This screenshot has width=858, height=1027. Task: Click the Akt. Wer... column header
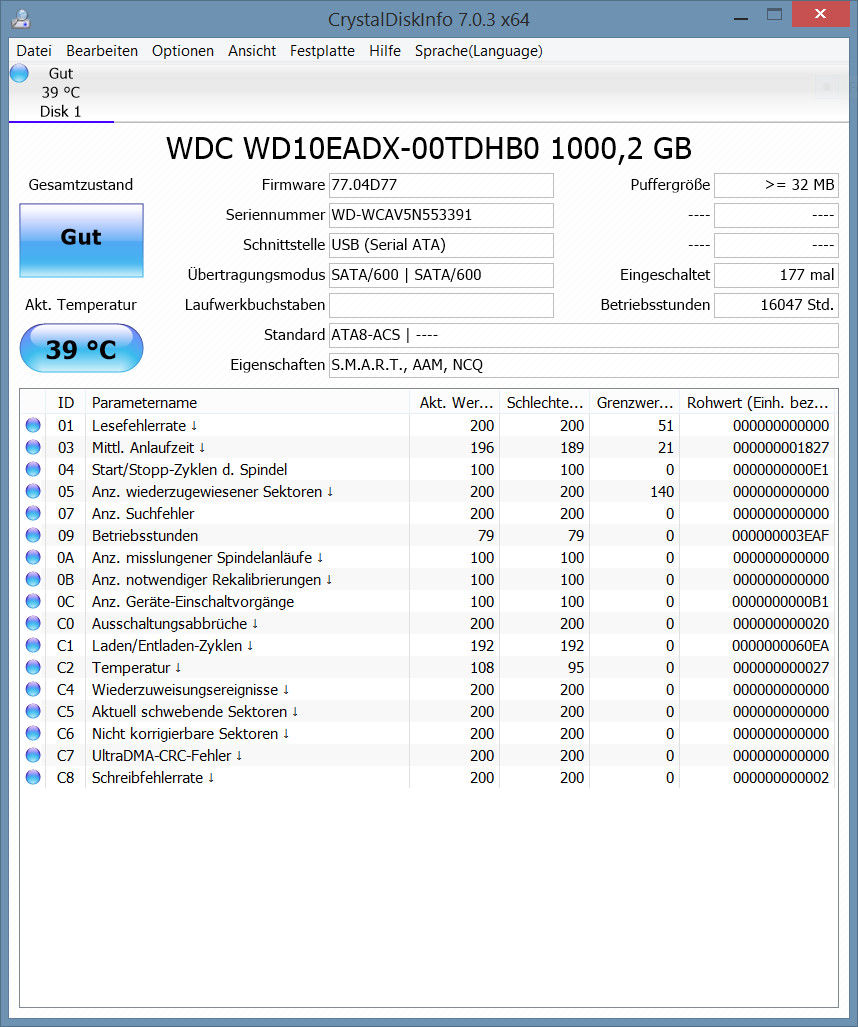click(455, 402)
